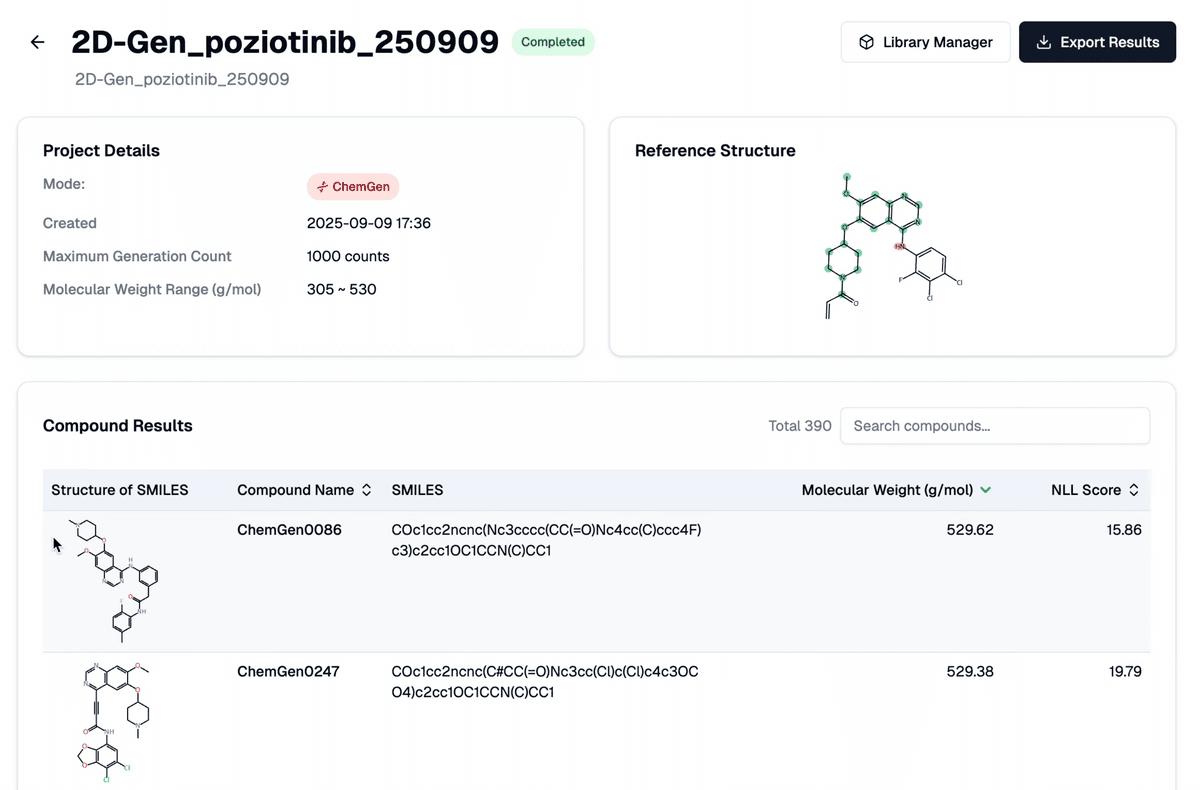Open the Library Manager
This screenshot has height=790, width=1200.
coord(925,42)
